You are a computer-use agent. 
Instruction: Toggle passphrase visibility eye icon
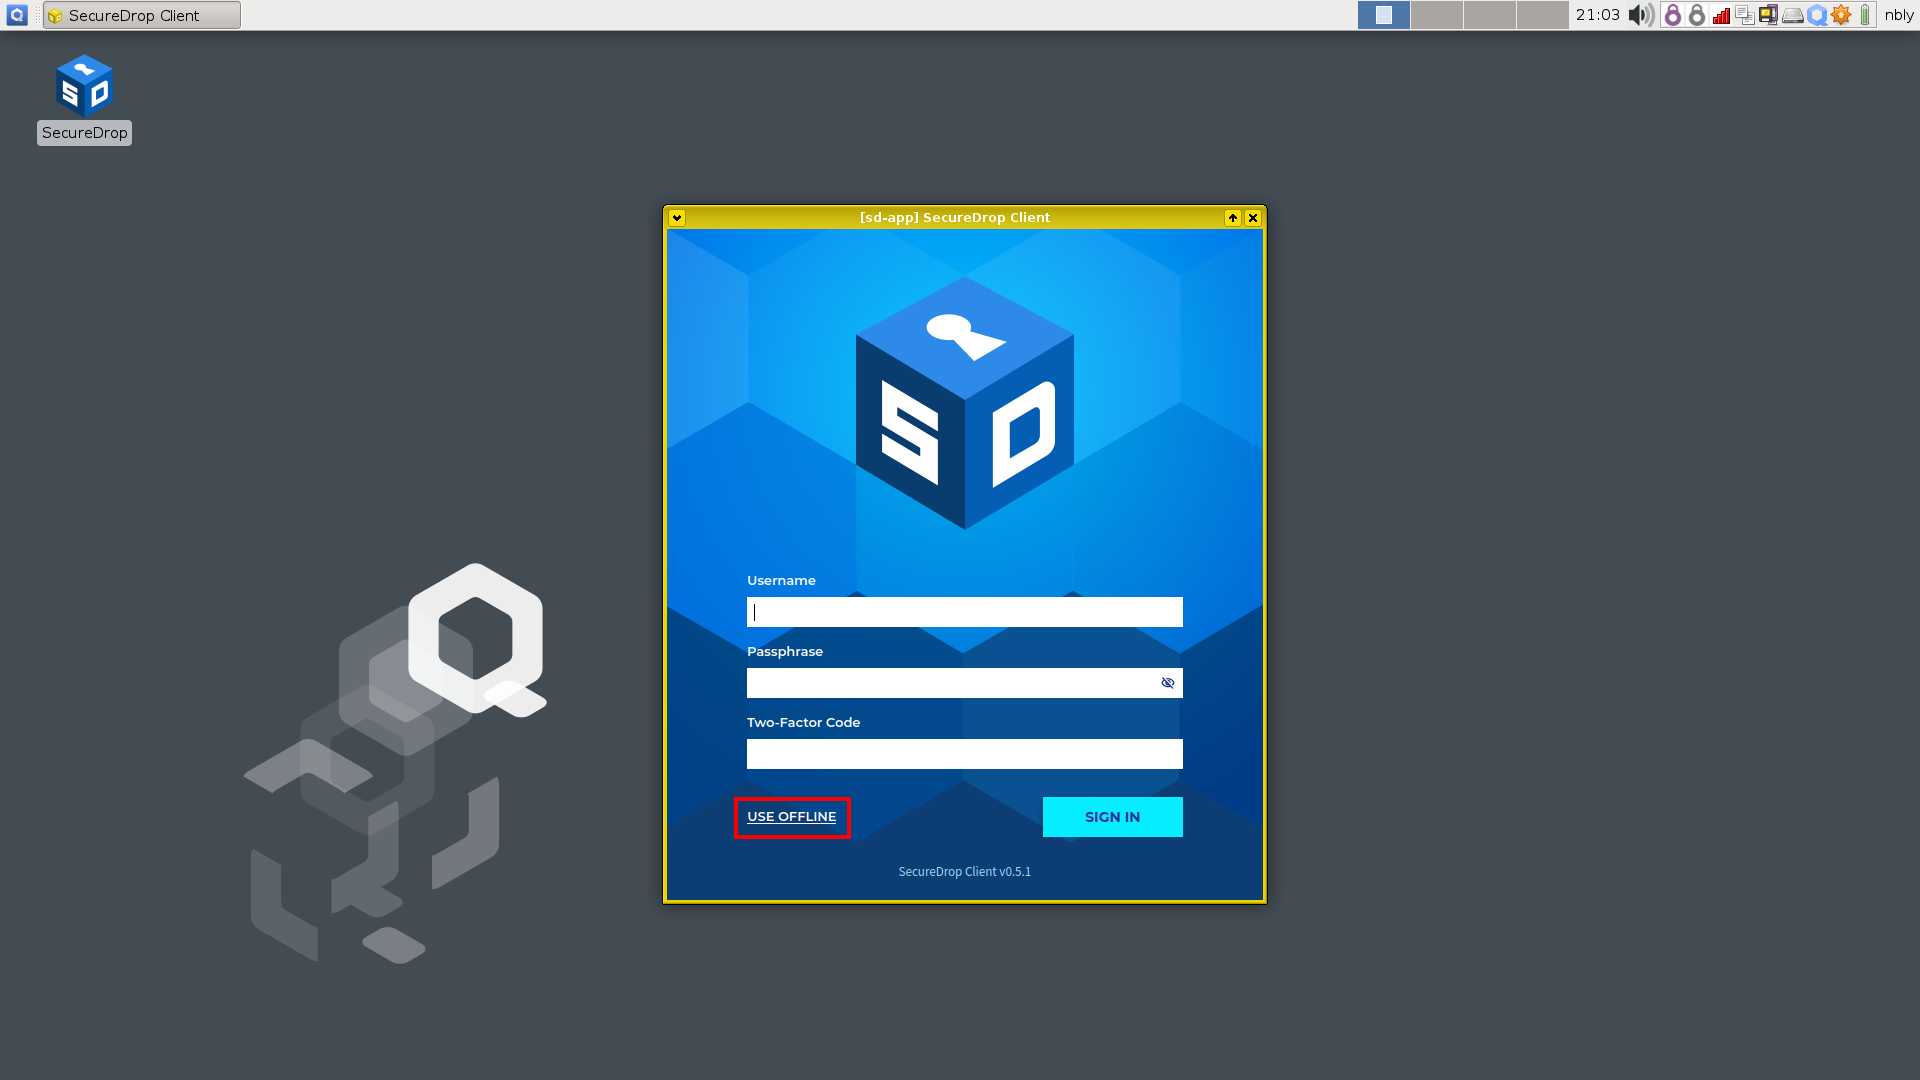click(1167, 683)
